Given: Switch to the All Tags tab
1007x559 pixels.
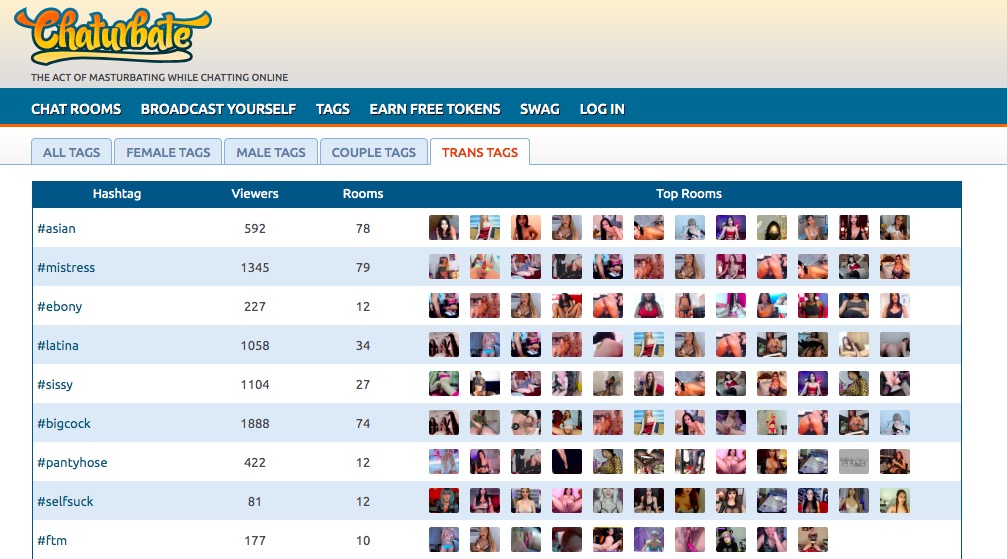Looking at the screenshot, I should tap(71, 152).
